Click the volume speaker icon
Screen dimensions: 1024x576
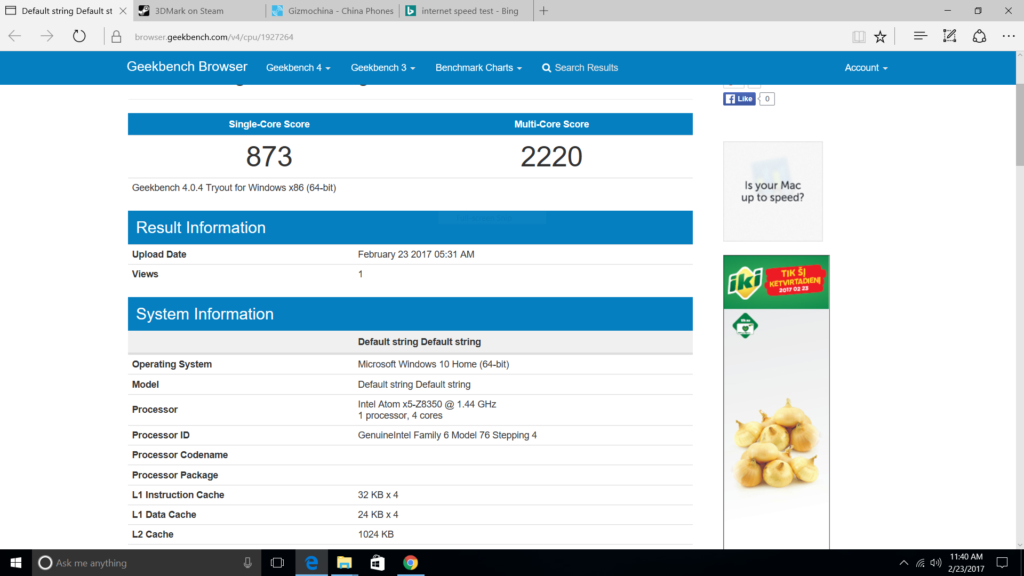[936, 562]
